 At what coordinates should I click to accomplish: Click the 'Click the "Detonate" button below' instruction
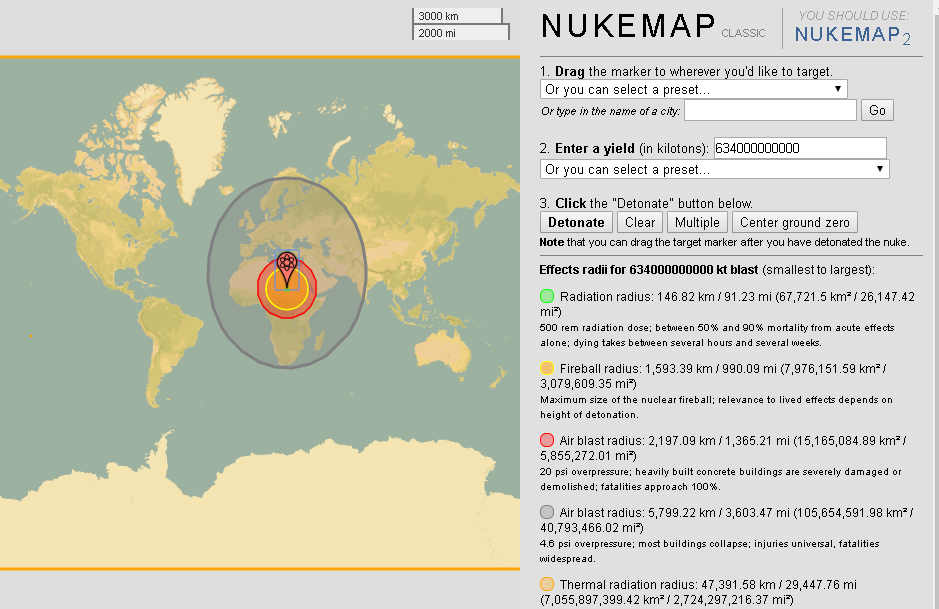point(646,203)
